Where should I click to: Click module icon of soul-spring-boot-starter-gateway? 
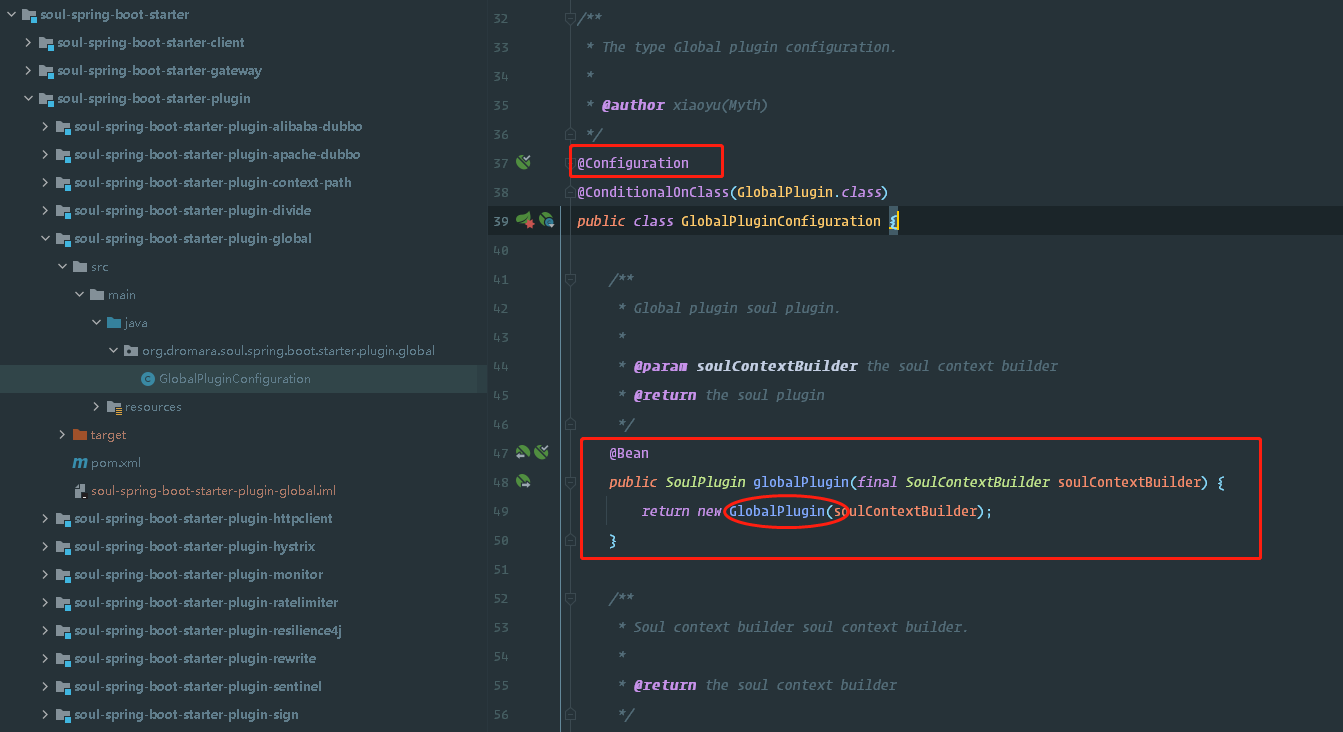(46, 71)
